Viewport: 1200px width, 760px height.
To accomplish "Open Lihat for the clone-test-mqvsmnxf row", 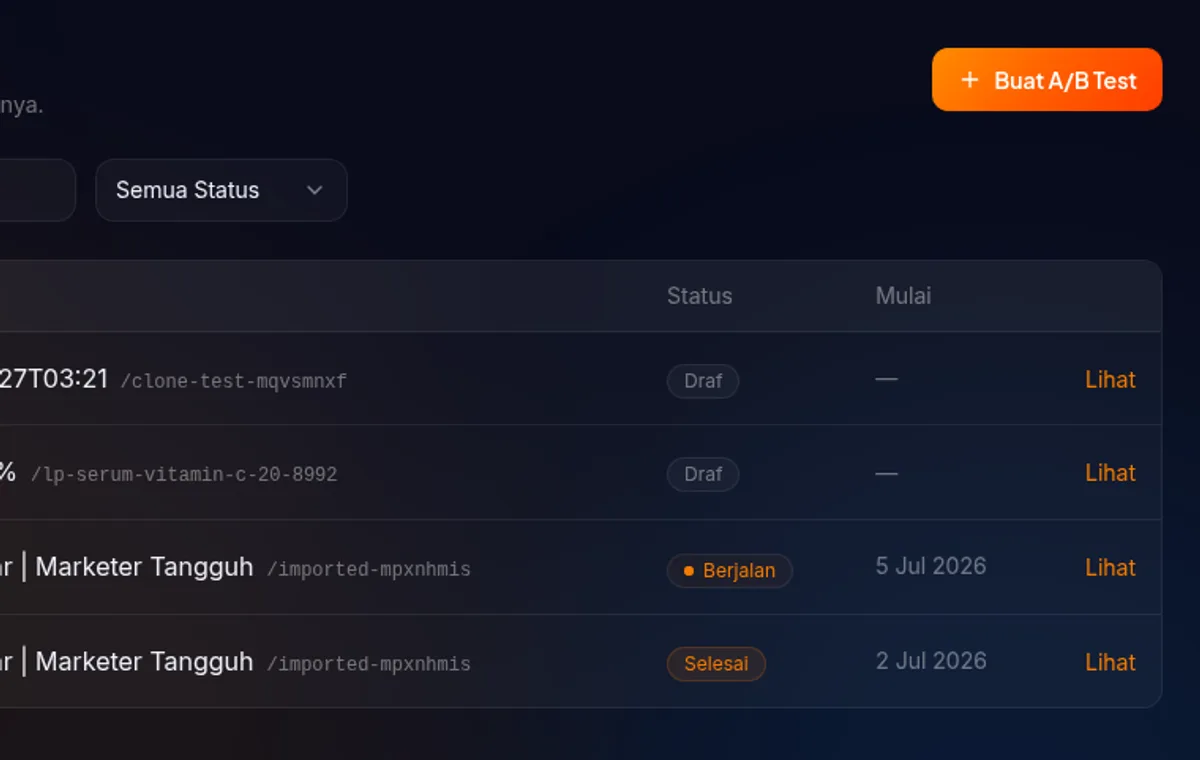I will (x=1110, y=380).
